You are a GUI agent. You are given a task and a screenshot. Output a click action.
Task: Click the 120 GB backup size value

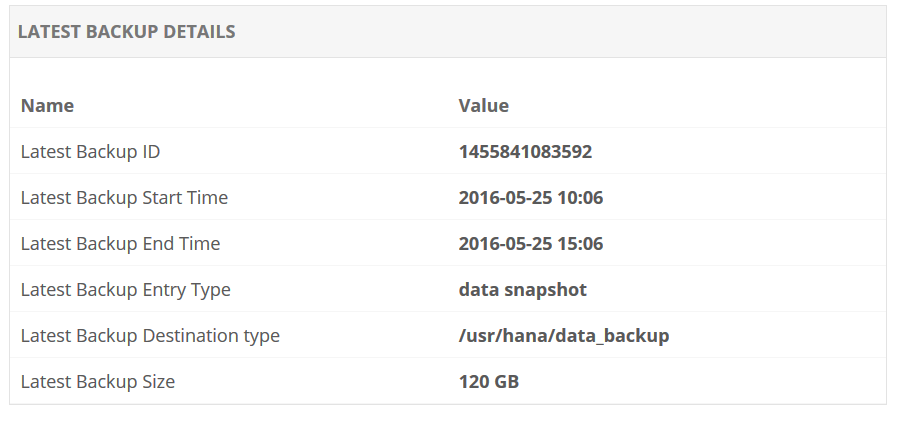click(489, 382)
